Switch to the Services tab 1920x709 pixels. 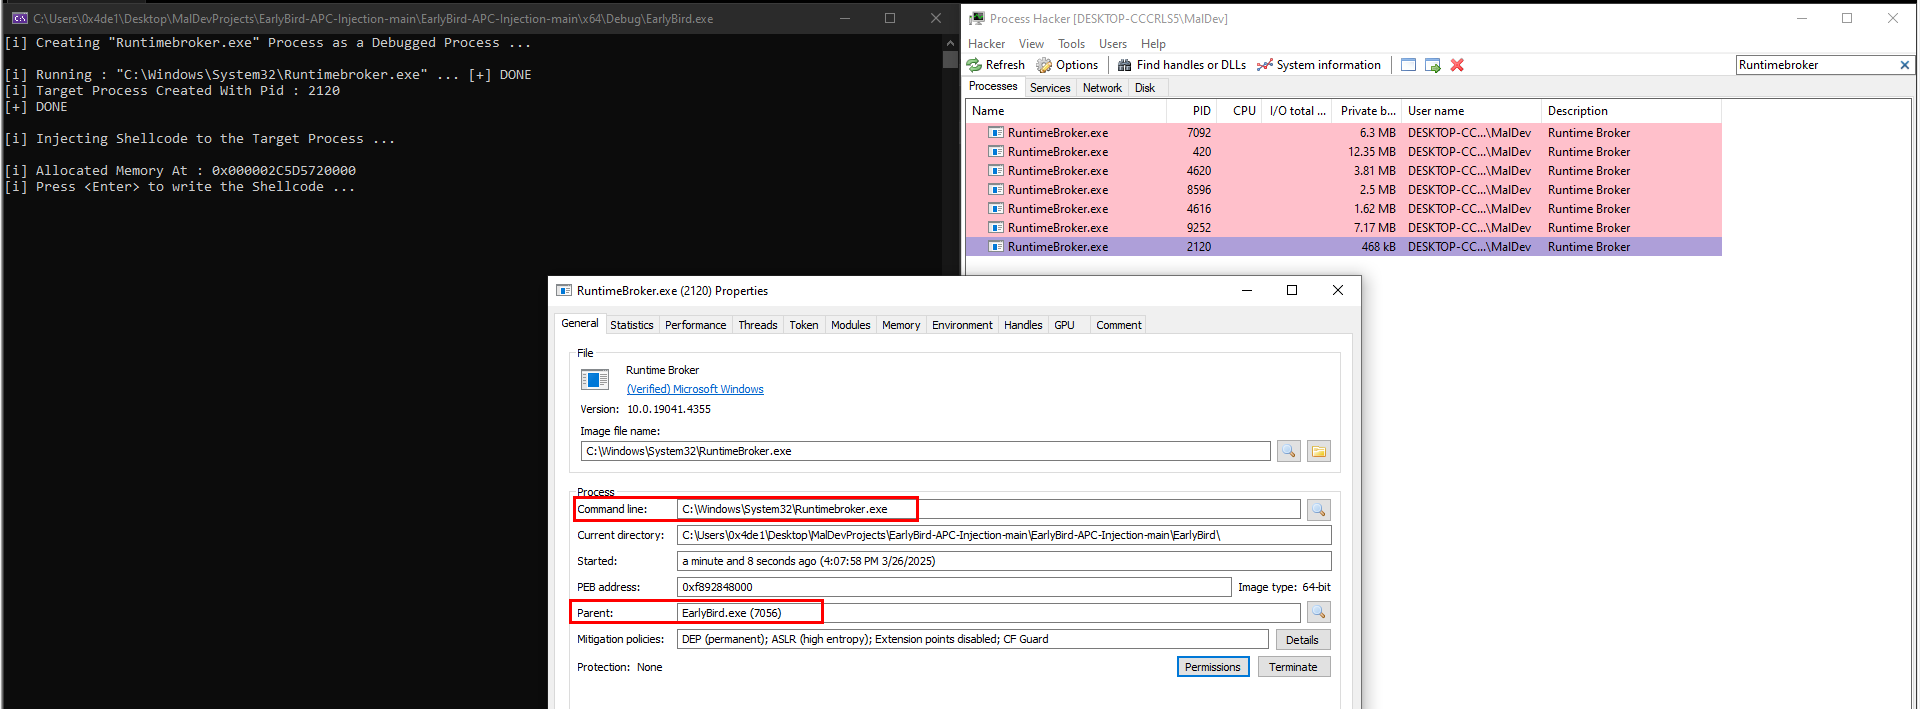click(1050, 88)
